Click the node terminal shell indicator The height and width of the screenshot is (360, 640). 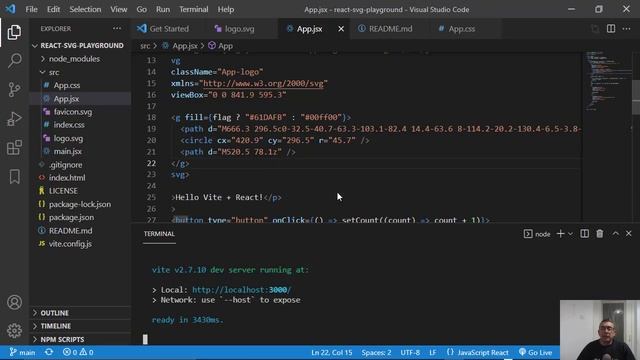pyautogui.click(x=537, y=234)
